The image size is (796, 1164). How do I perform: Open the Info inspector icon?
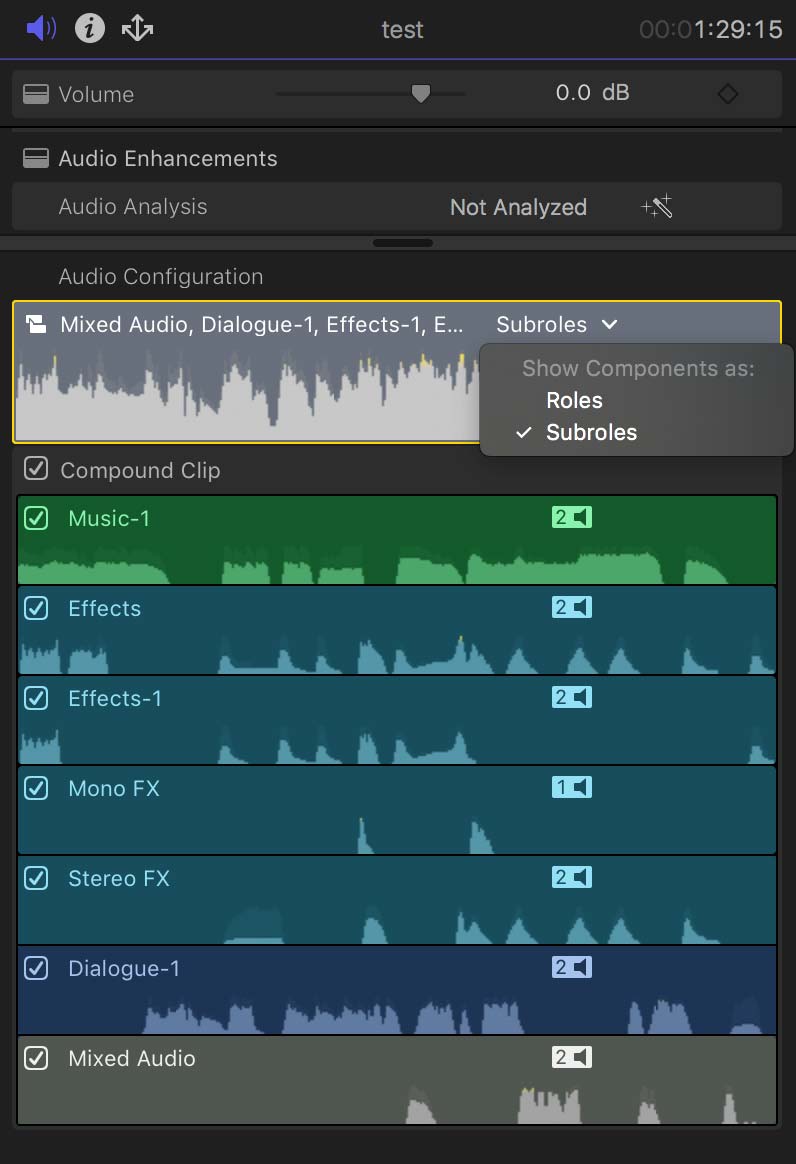coord(90,29)
